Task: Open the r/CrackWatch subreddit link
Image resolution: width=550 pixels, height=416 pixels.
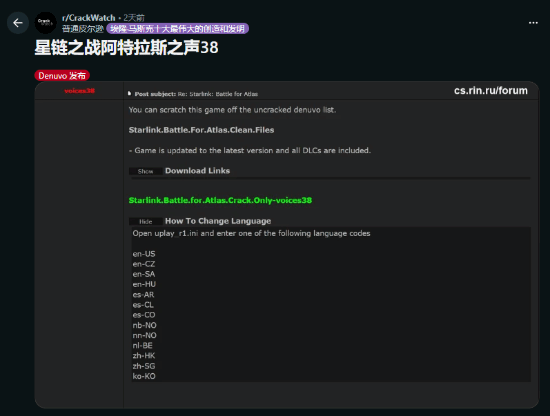Action: (88, 18)
